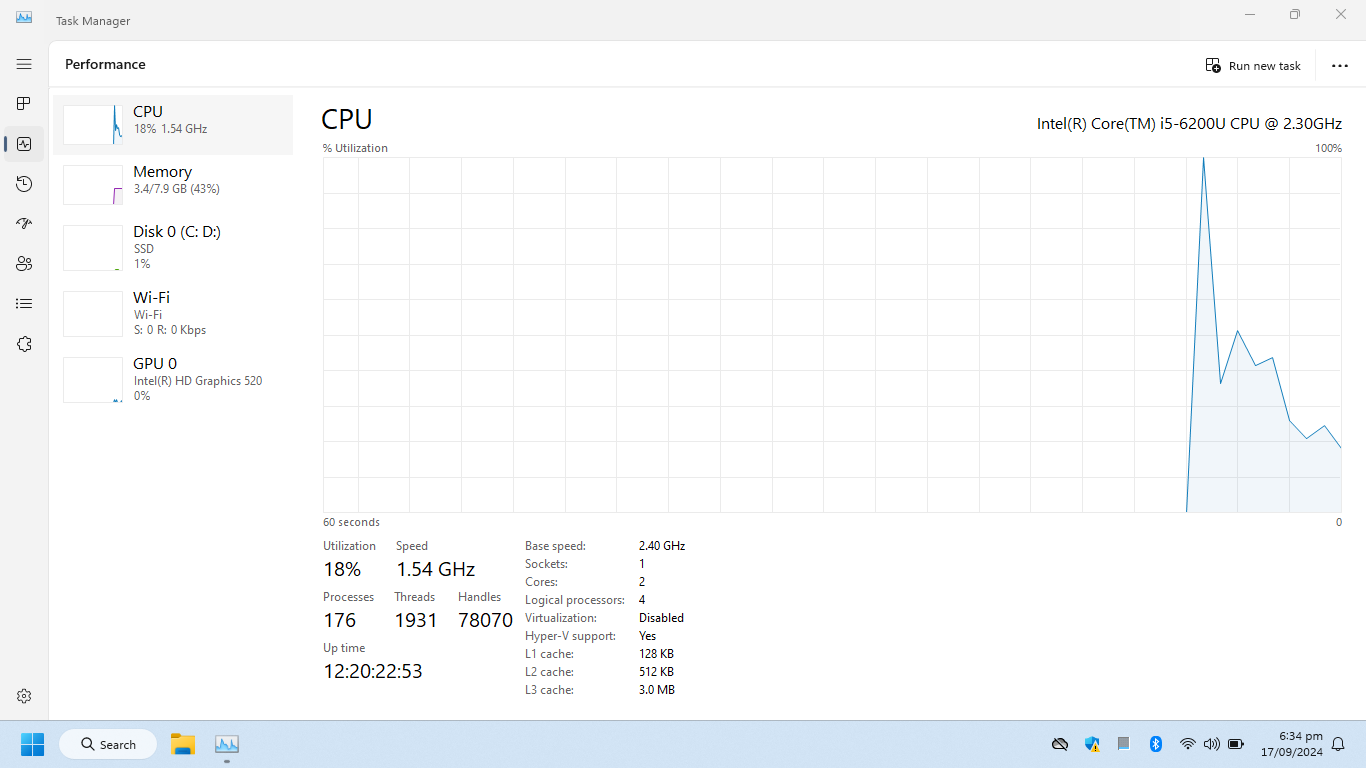1366x768 pixels.
Task: Click the Memory mini graph thumbnail
Action: point(93,185)
